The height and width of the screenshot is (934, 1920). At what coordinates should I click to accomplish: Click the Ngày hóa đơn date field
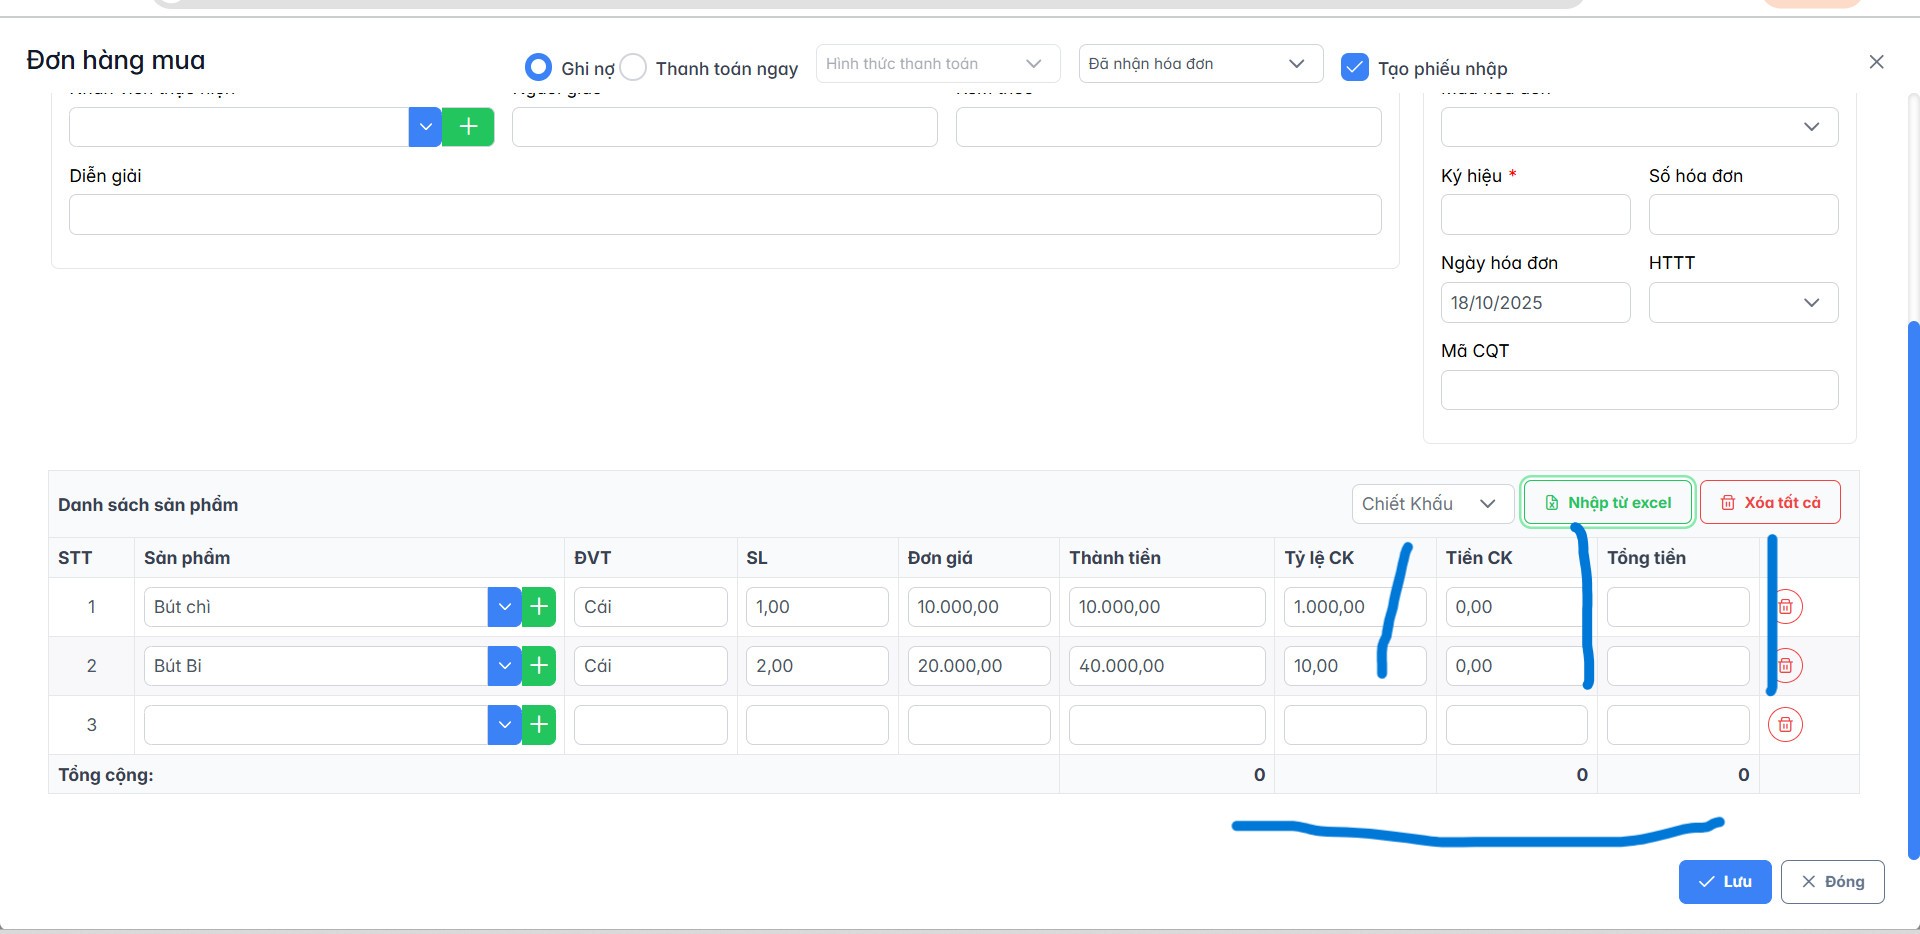(x=1535, y=302)
